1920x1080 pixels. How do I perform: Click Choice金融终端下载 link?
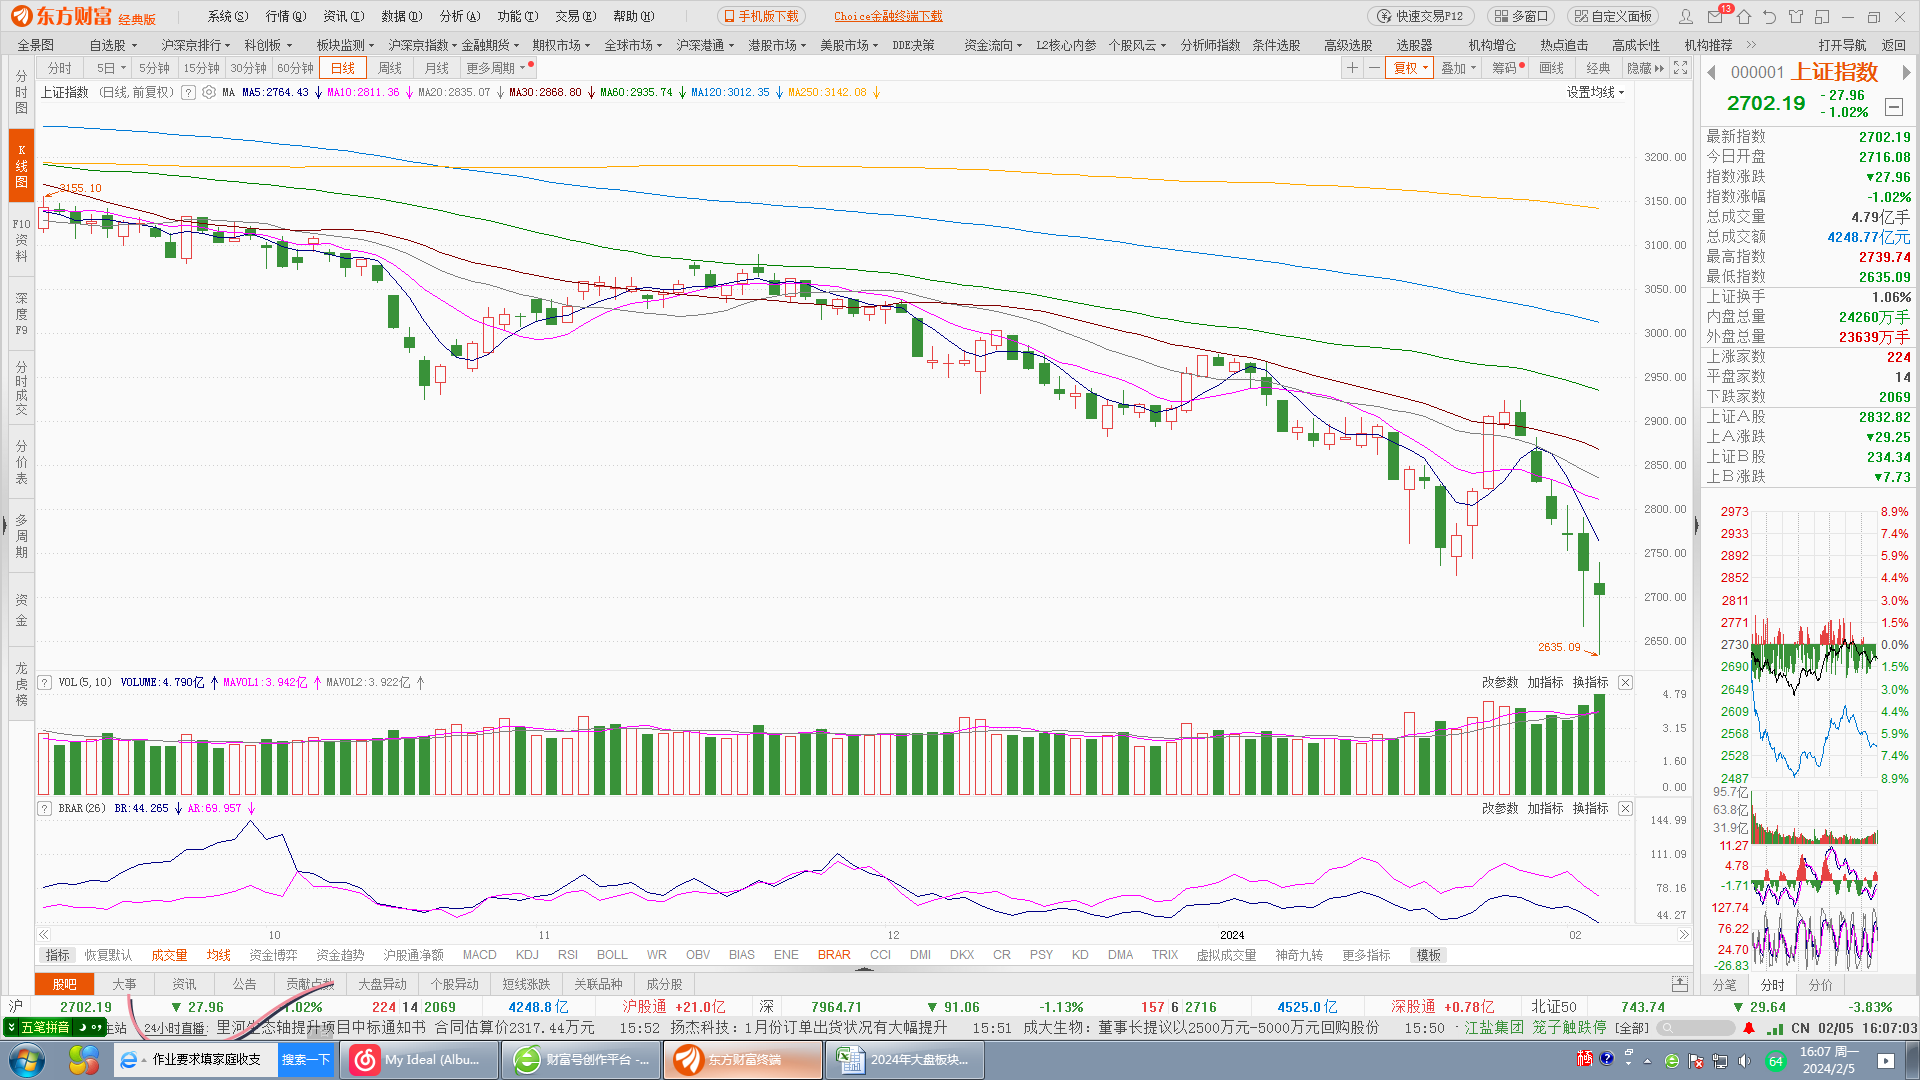click(x=888, y=16)
